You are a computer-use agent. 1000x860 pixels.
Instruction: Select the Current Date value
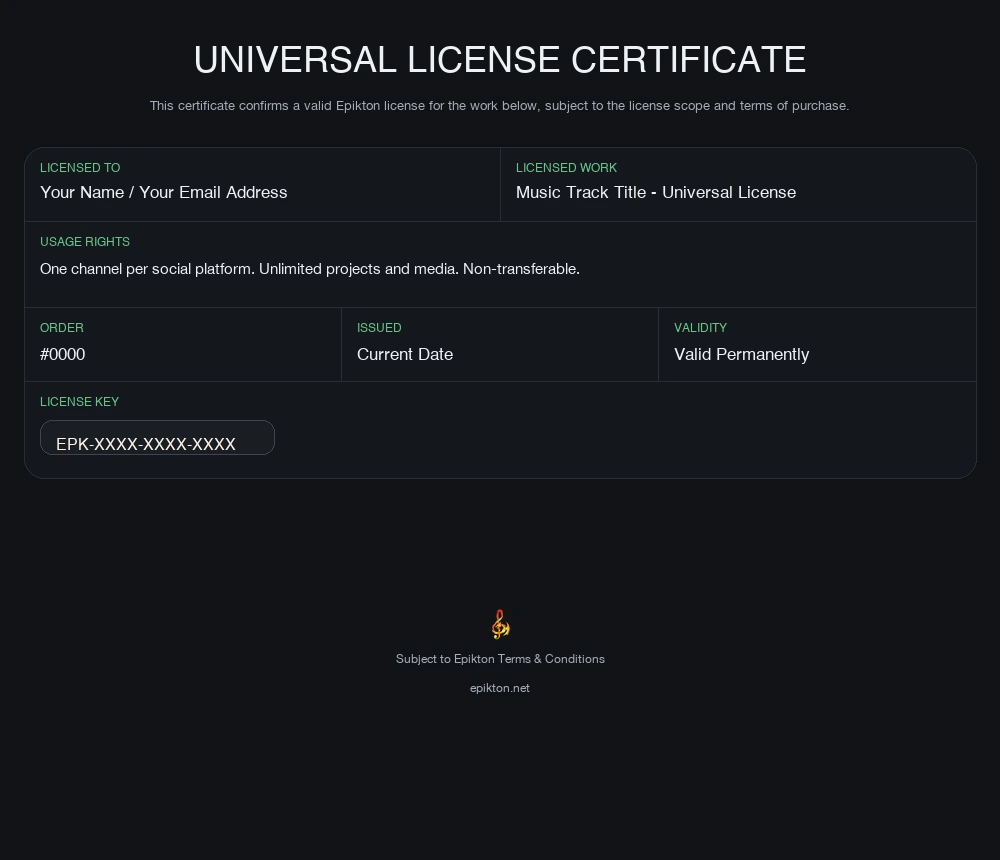point(405,354)
